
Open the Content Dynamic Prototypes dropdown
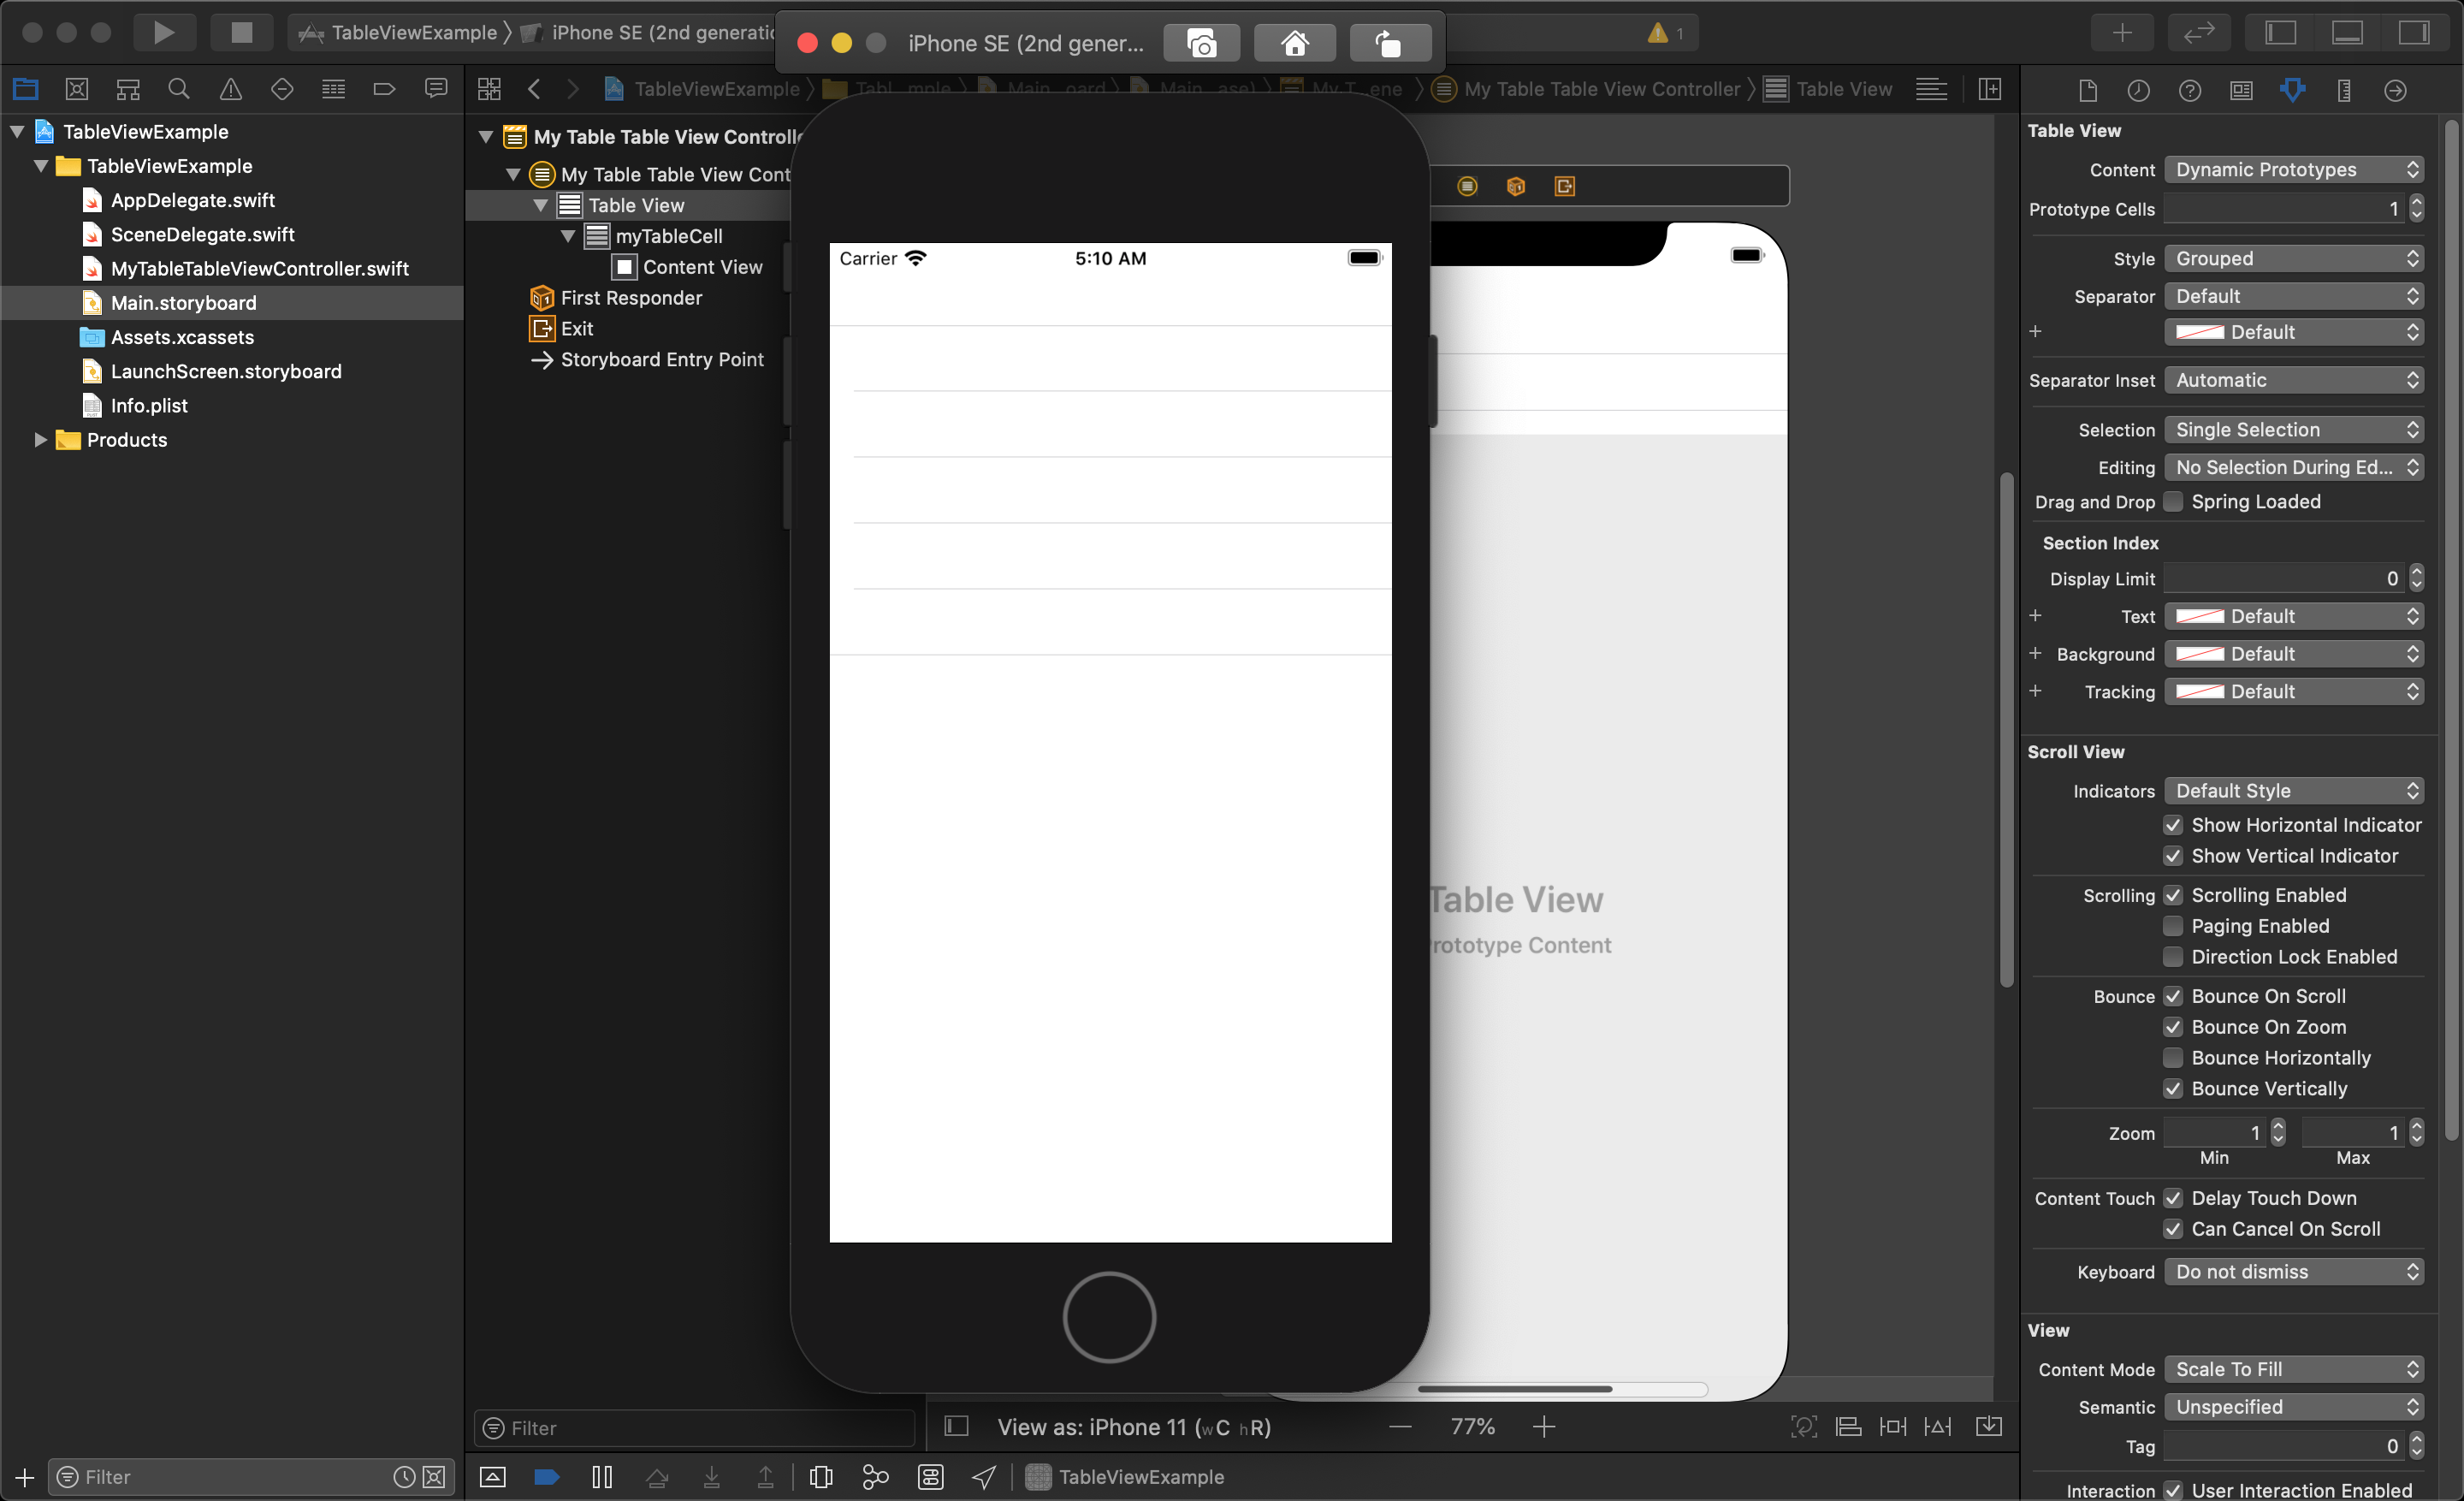point(2294,169)
